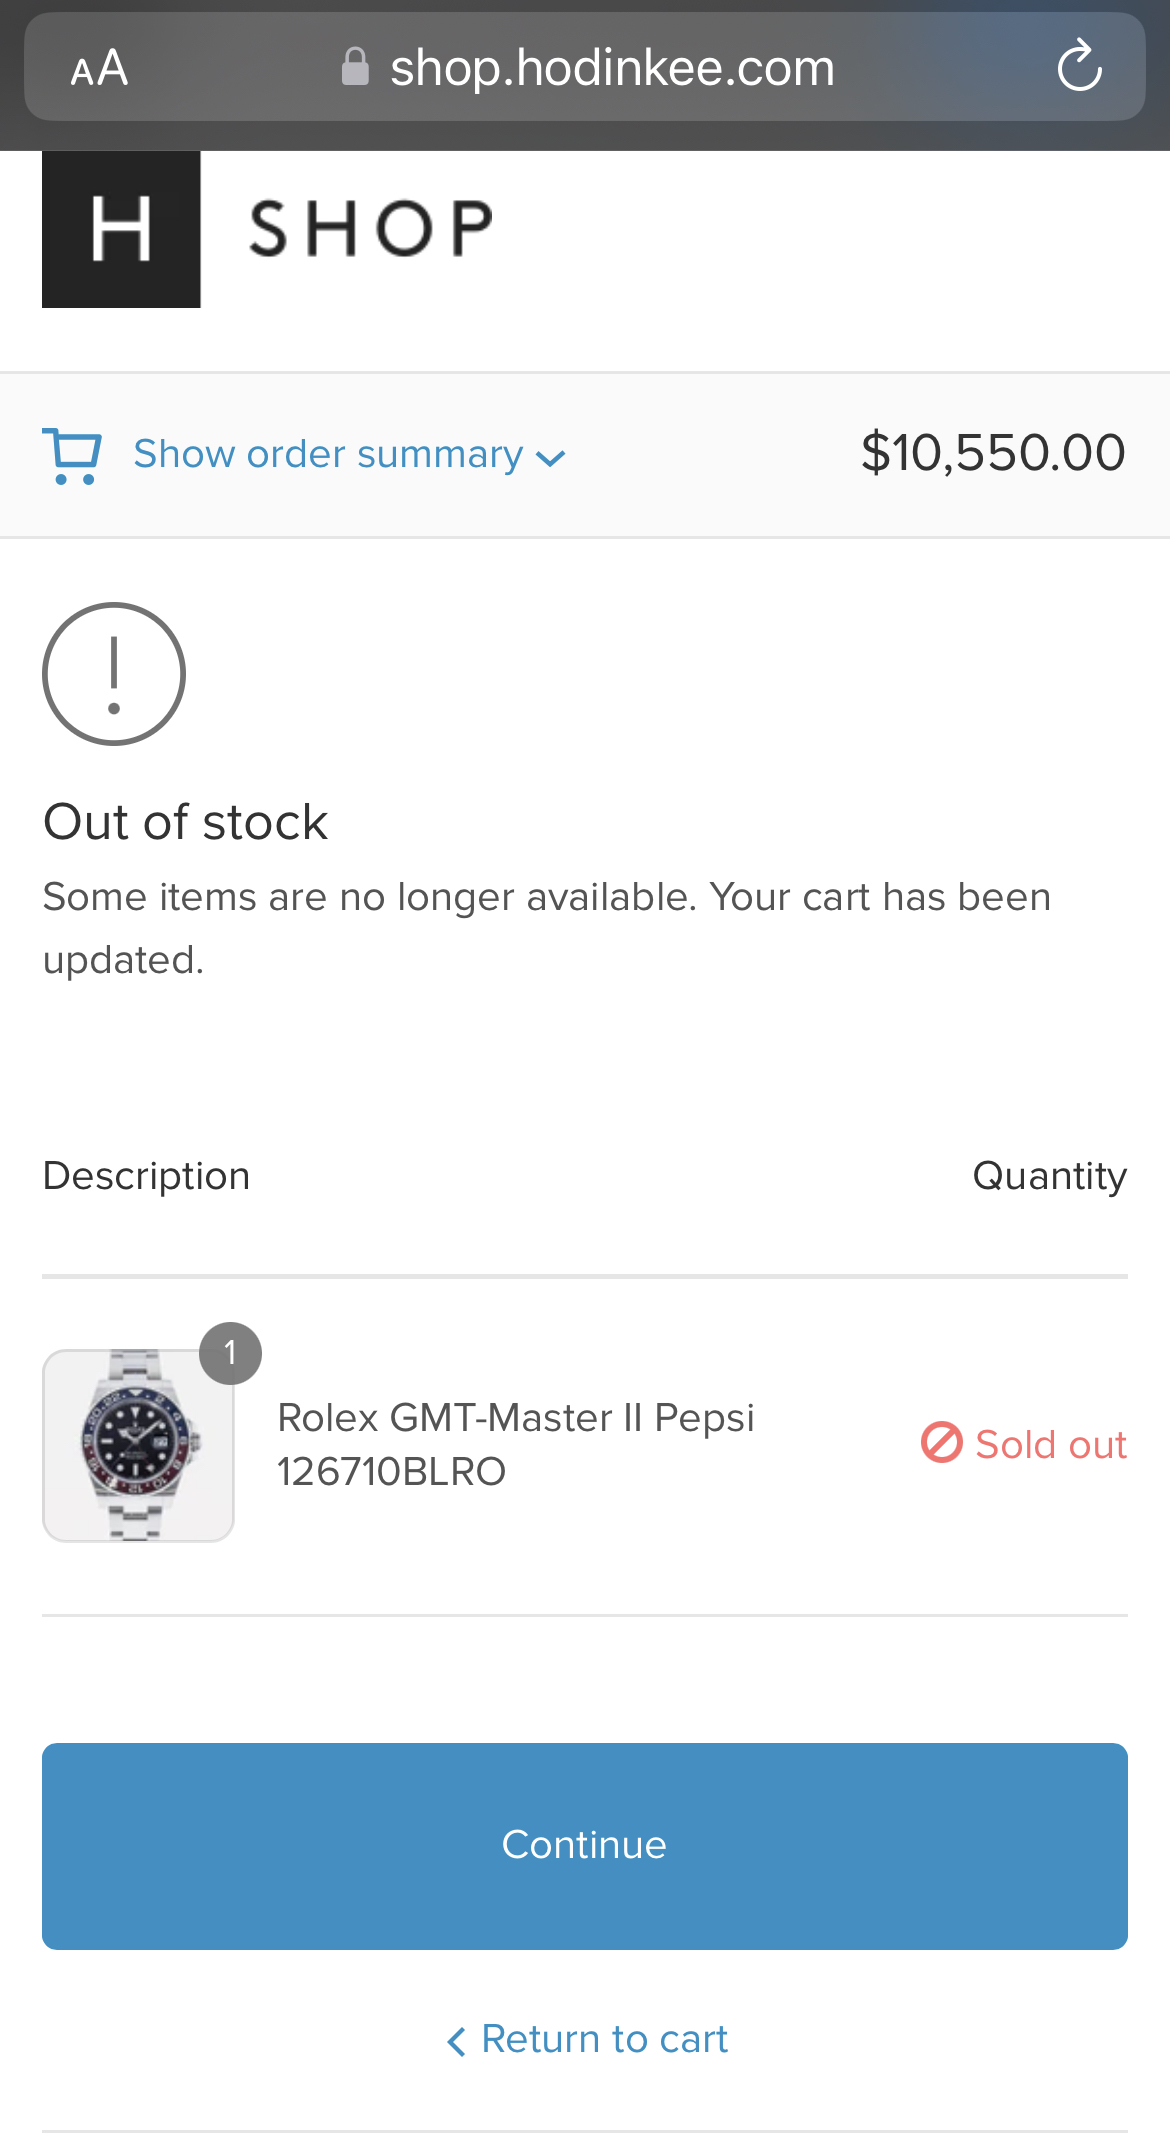This screenshot has height=2137, width=1170.
Task: Click the $10,550.00 order total
Action: tap(992, 453)
